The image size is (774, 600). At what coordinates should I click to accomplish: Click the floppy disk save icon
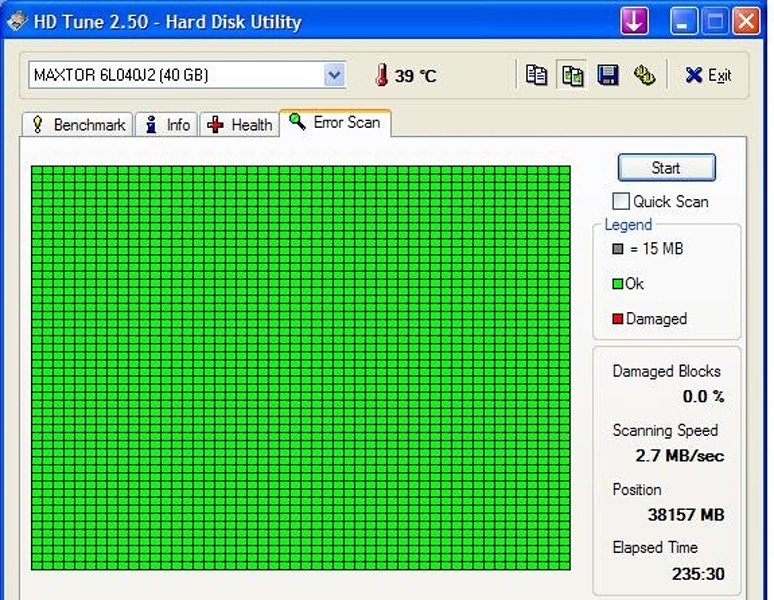tap(608, 75)
